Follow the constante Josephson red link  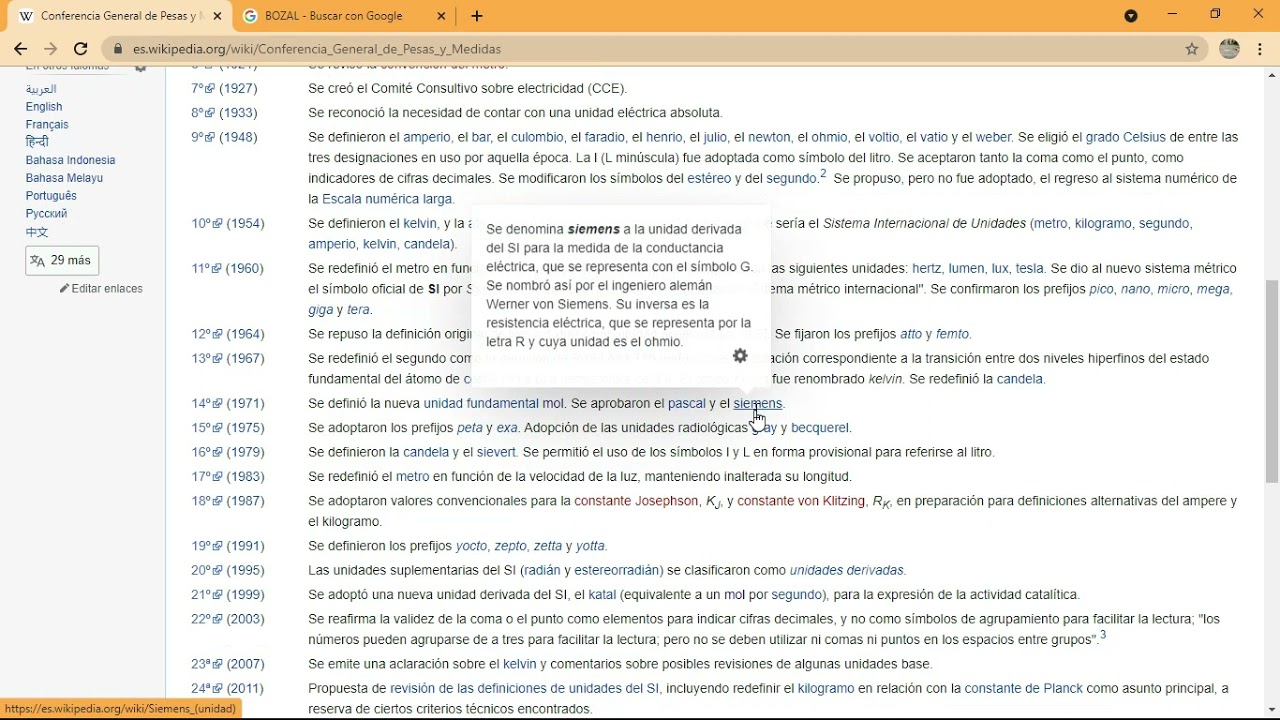click(x=636, y=501)
